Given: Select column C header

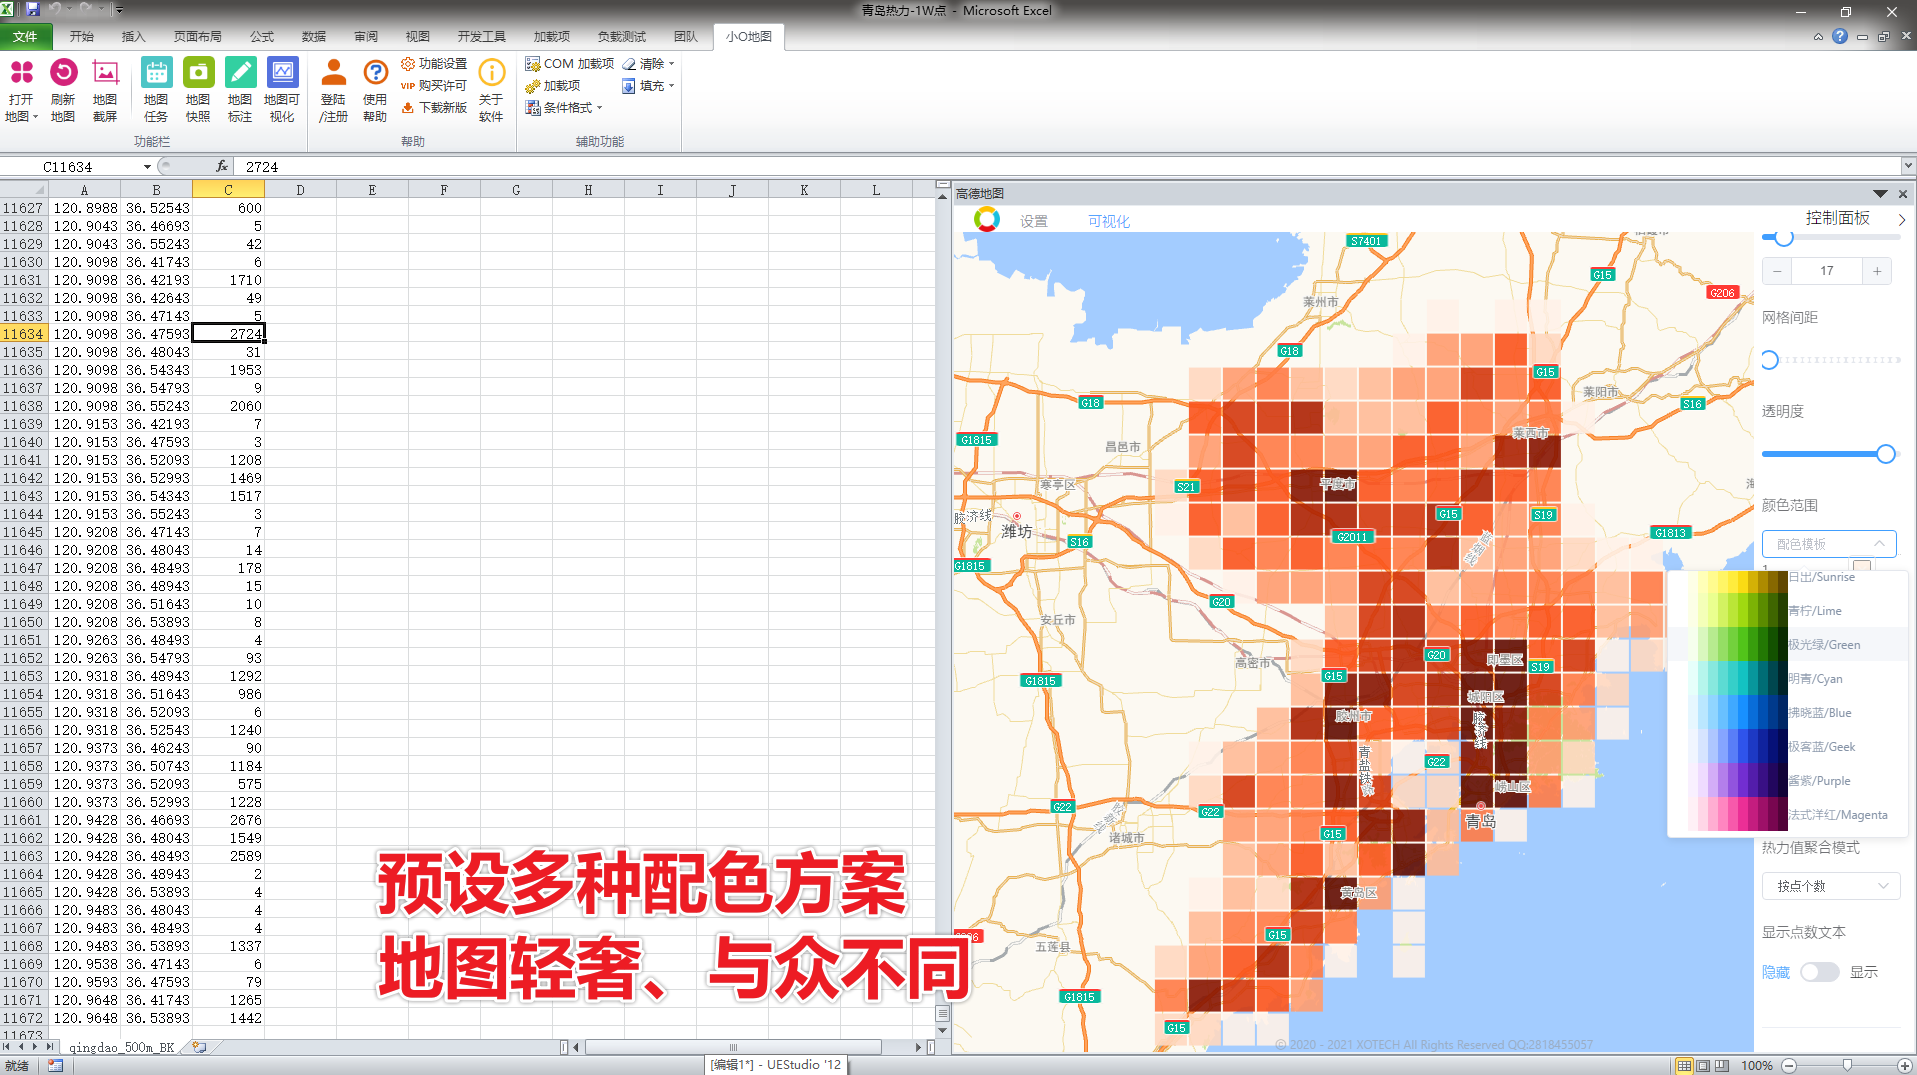Looking at the screenshot, I should point(228,189).
